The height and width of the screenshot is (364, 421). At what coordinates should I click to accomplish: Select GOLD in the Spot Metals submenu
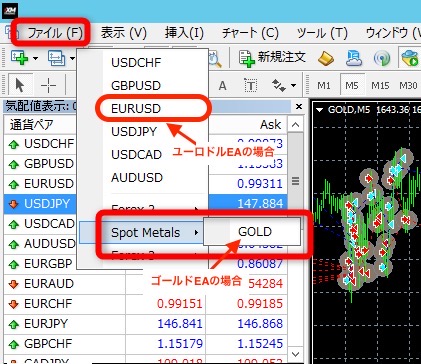pos(255,232)
